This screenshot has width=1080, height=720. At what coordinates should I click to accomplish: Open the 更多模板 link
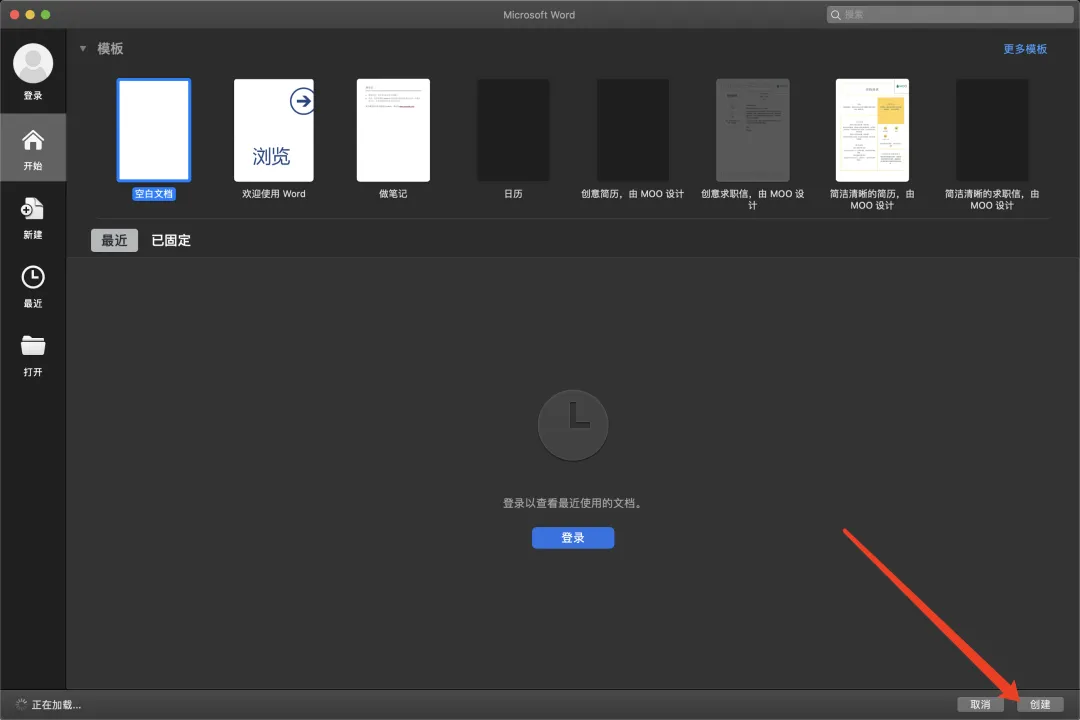point(1025,49)
